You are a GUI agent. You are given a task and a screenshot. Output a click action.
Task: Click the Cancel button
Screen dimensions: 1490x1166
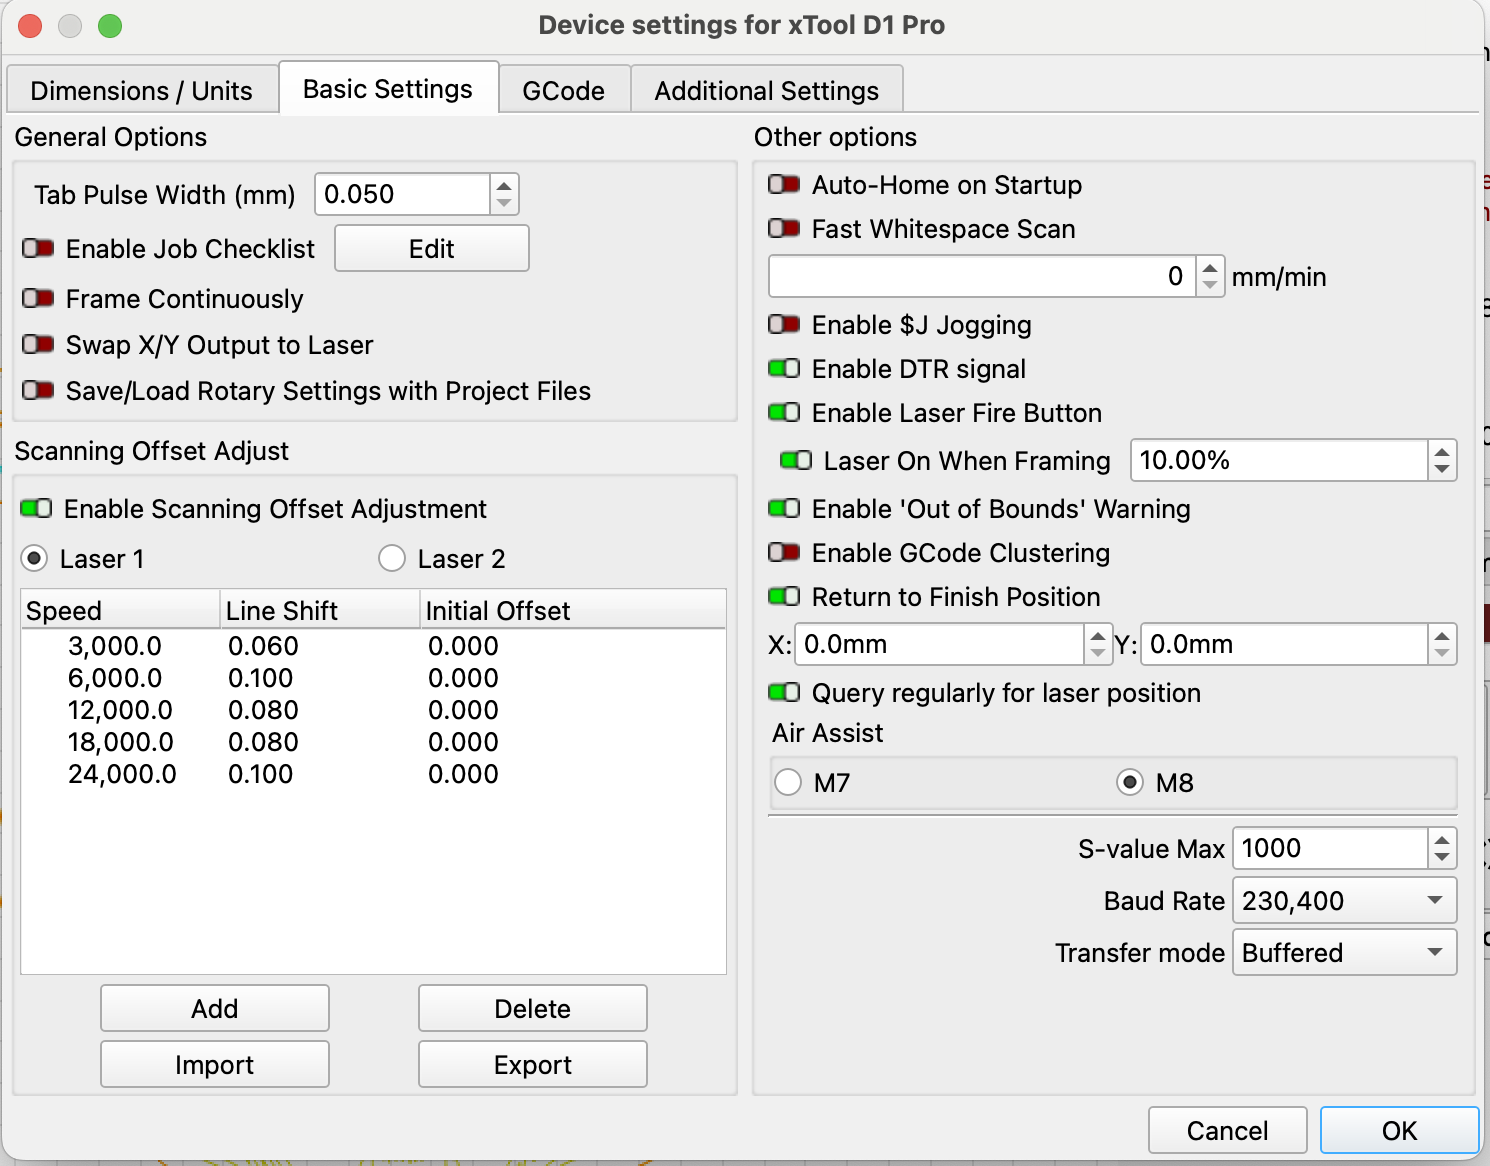click(x=1228, y=1130)
